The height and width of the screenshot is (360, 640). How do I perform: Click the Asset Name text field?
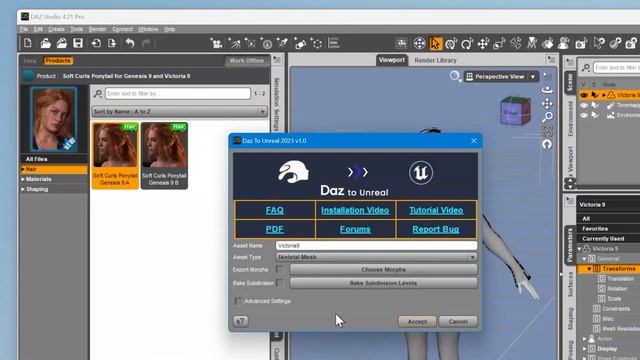point(376,245)
